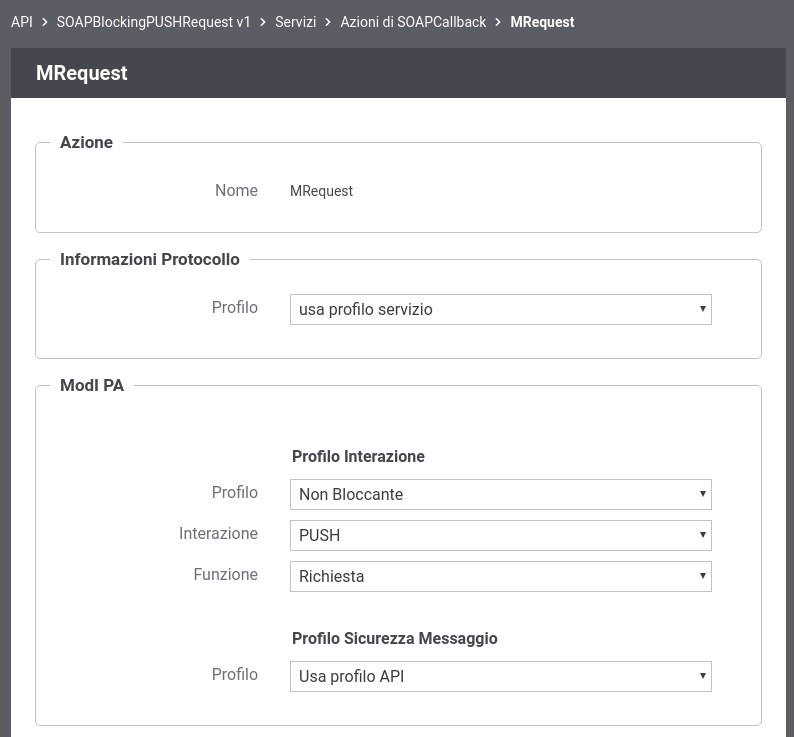Image resolution: width=794 pixels, height=737 pixels.
Task: Open SOAPBlockingPUSHRequest v1 breadcrumb
Action: 153,22
